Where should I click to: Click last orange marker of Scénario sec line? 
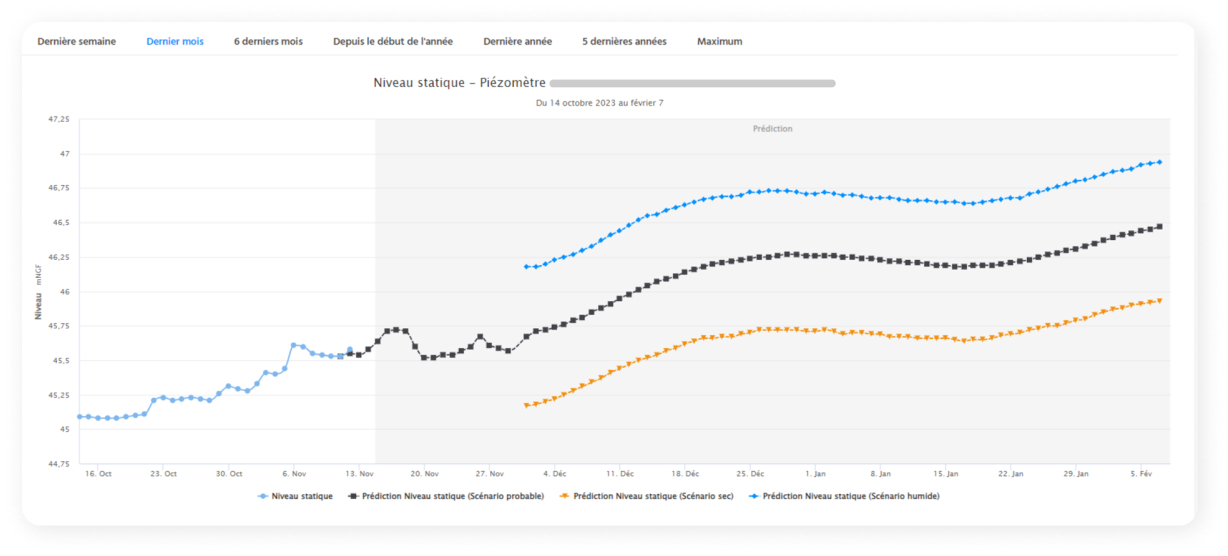[x=1159, y=300]
